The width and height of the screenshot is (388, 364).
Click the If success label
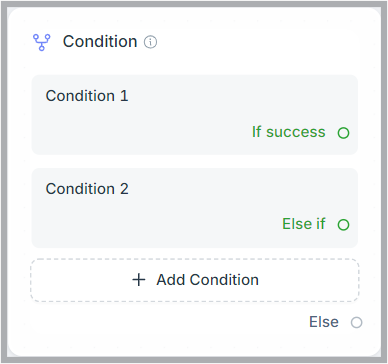coord(289,132)
